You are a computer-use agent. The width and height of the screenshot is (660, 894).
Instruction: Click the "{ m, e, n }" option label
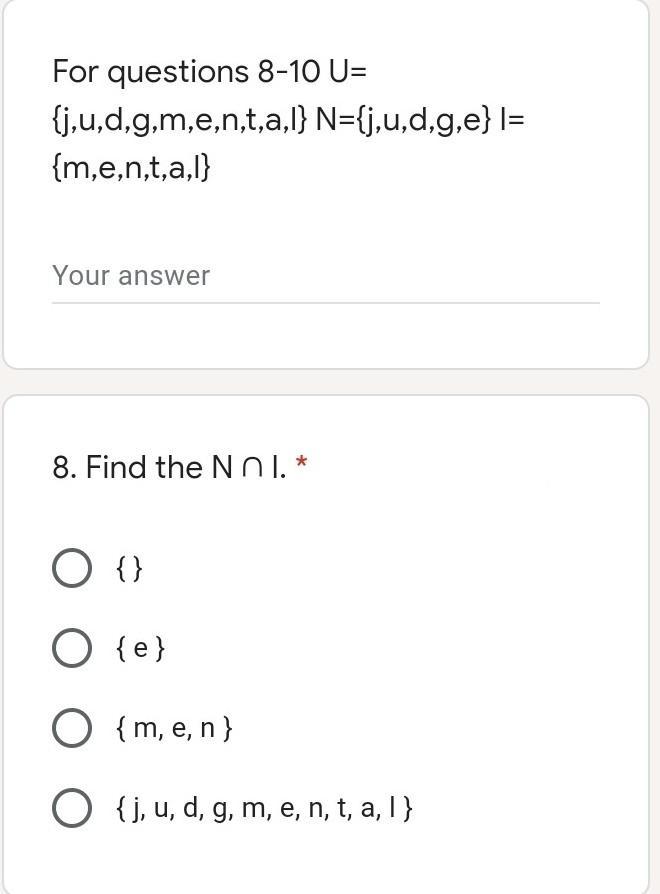174,727
